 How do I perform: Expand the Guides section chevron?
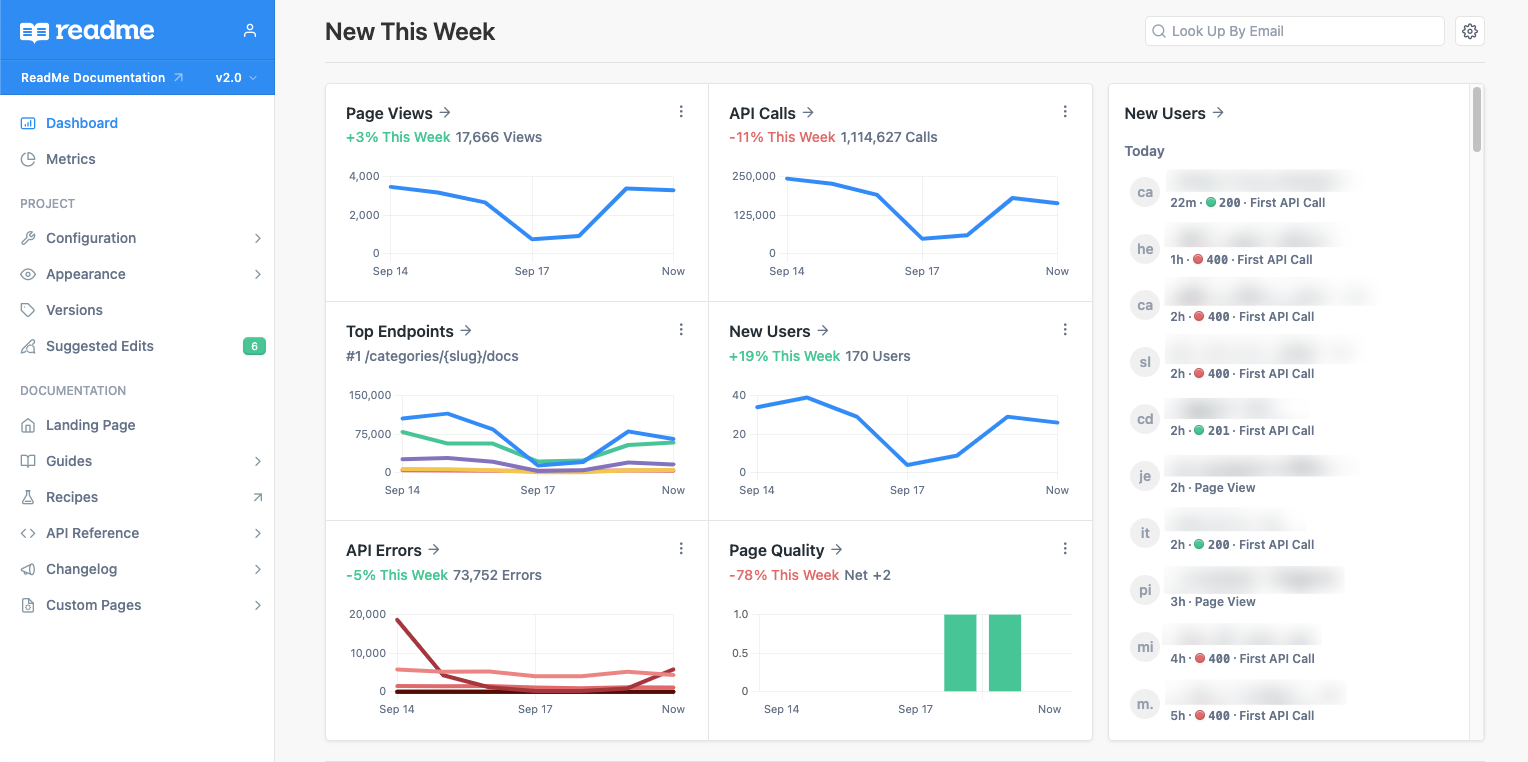[x=257, y=461]
